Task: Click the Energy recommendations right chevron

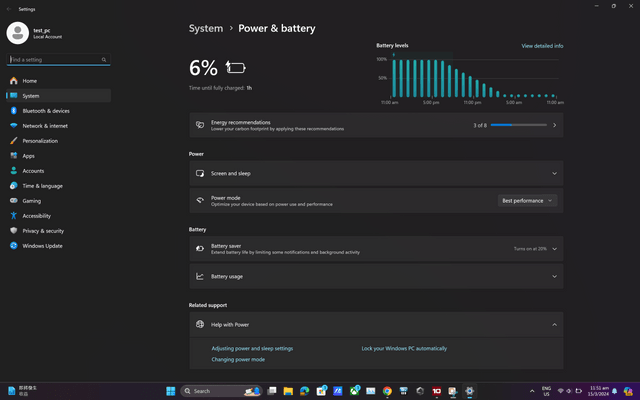Action: point(554,125)
